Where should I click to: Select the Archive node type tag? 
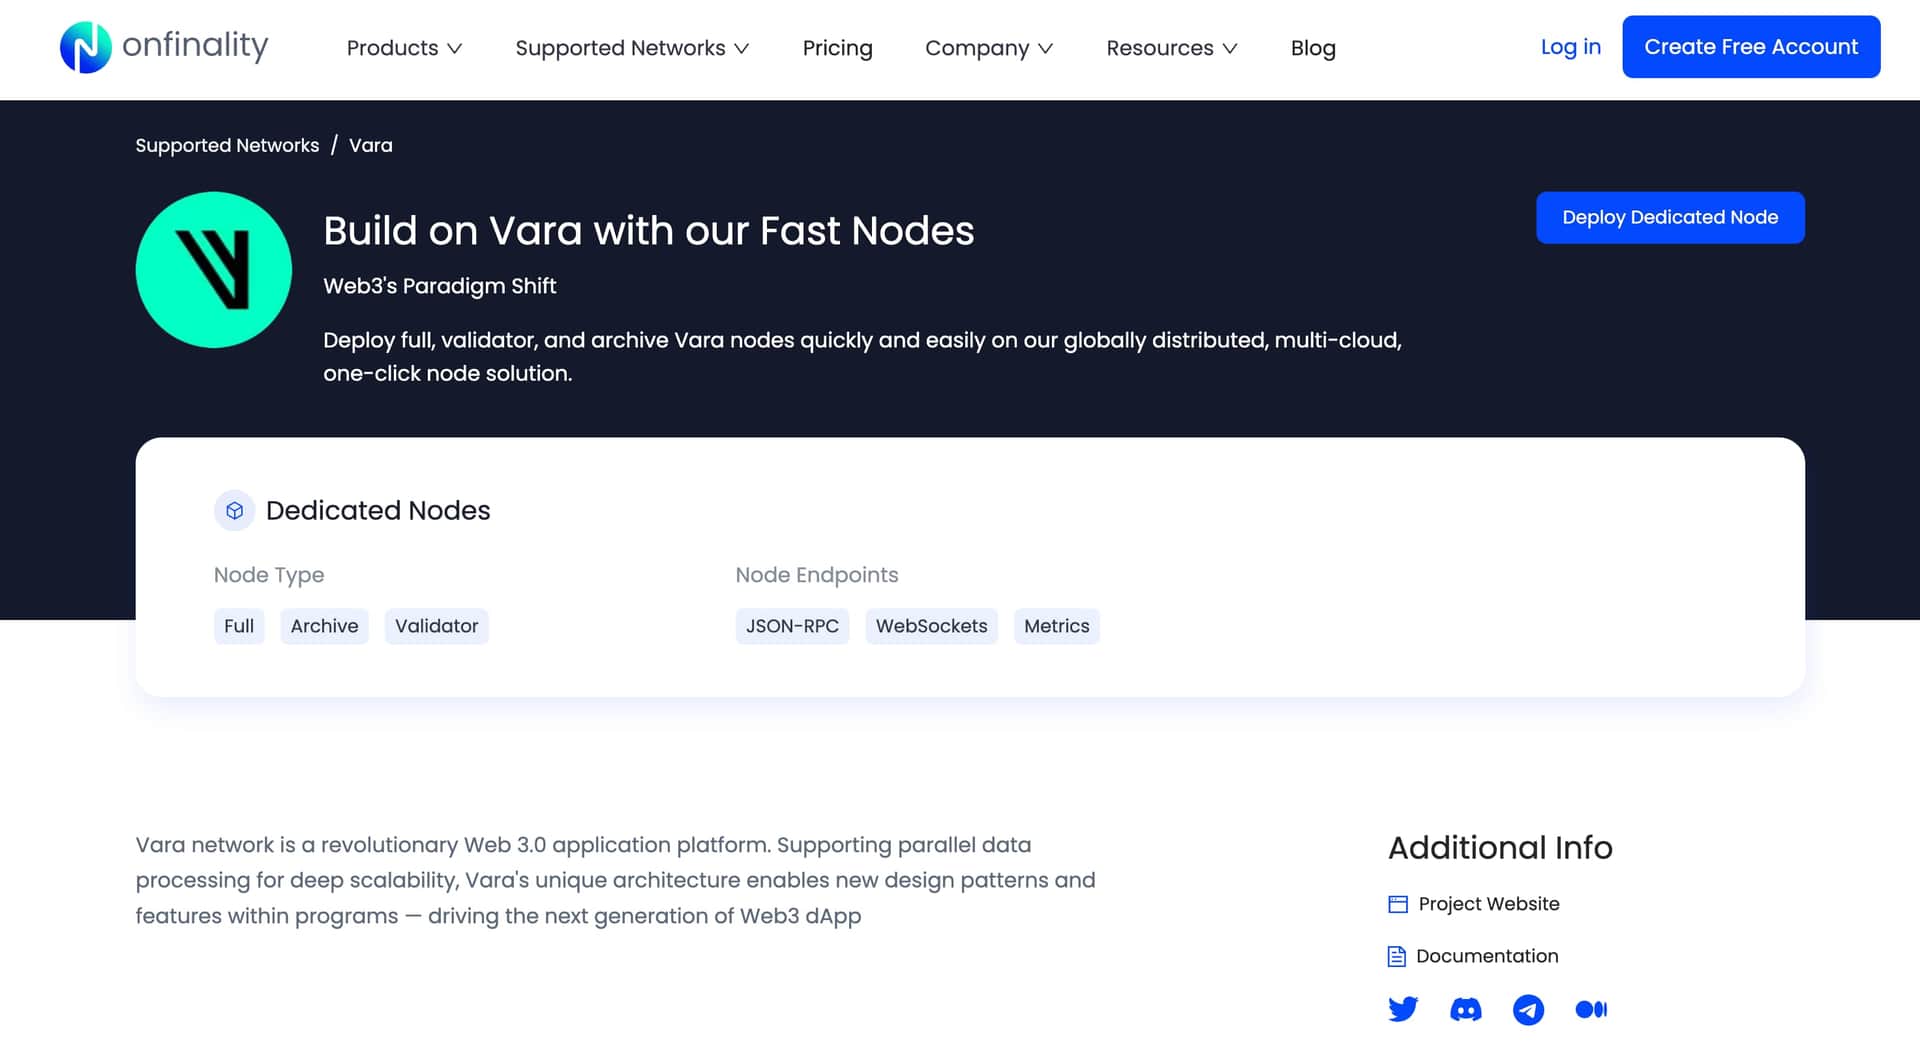pos(324,626)
